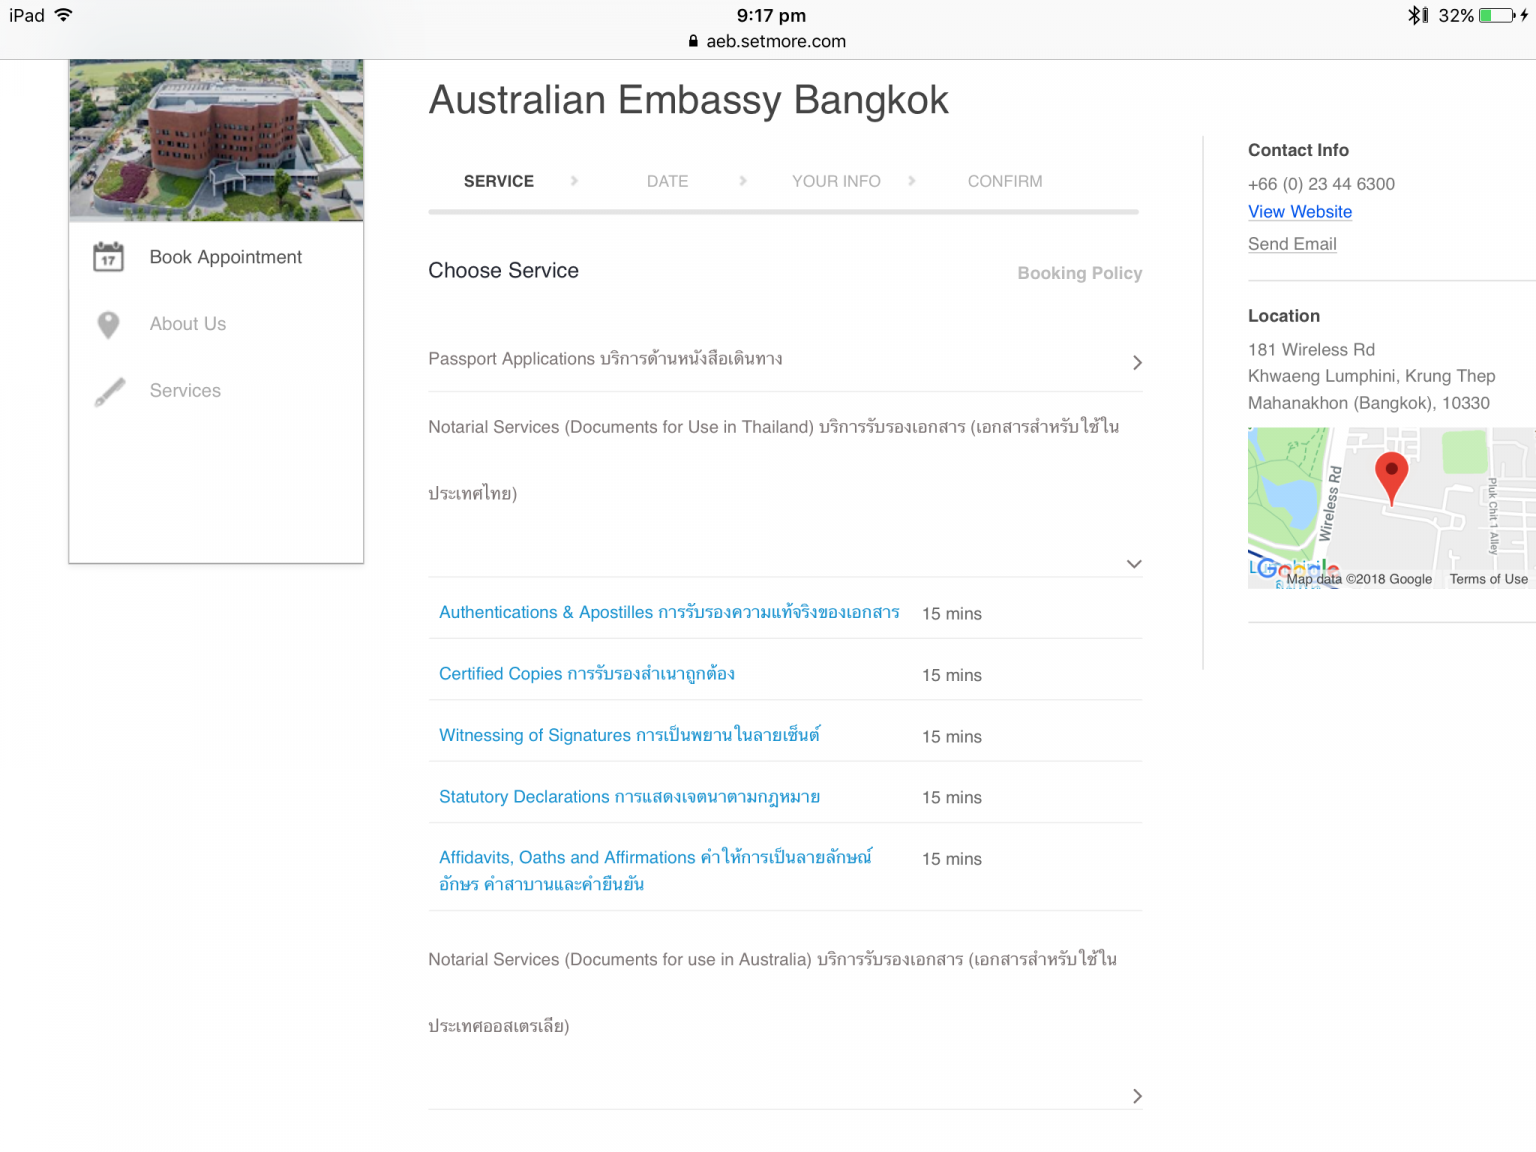Open the Booking Policy link
Image resolution: width=1536 pixels, height=1152 pixels.
click(x=1080, y=273)
